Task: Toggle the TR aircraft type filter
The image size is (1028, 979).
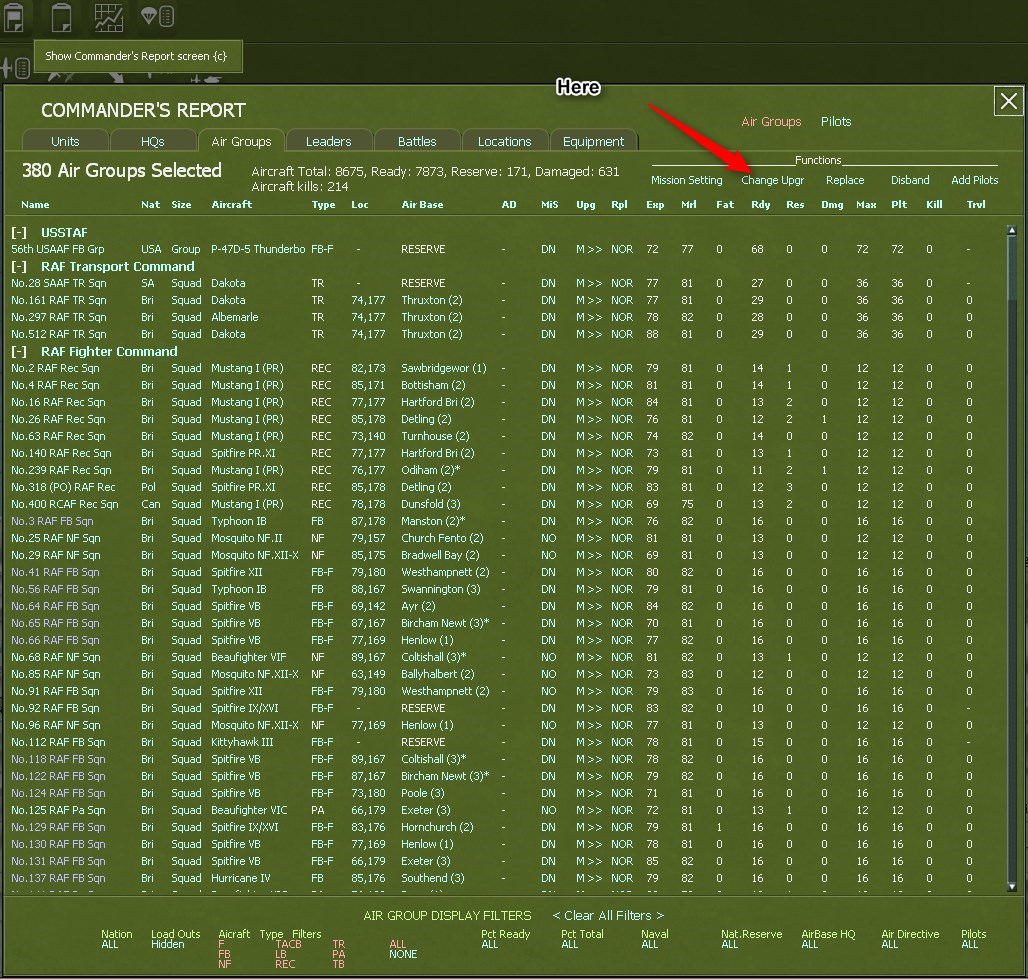Action: tap(338, 944)
